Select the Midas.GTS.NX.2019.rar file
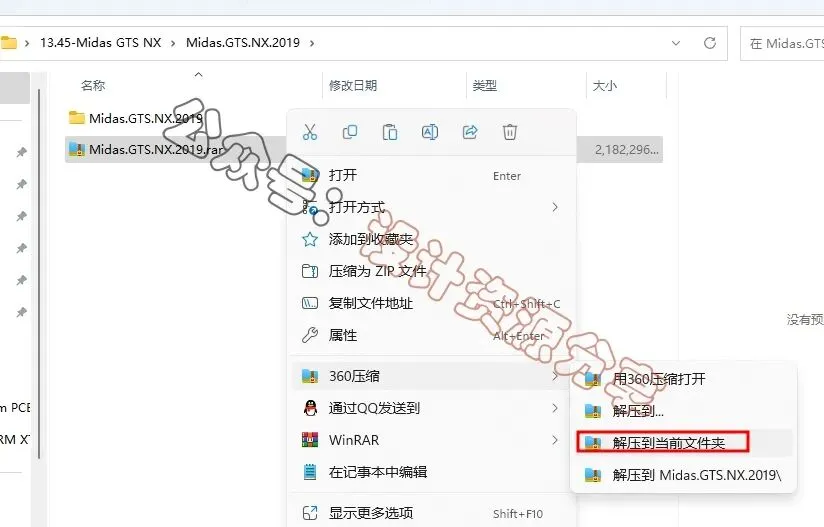The height and width of the screenshot is (527, 824). tap(156, 149)
